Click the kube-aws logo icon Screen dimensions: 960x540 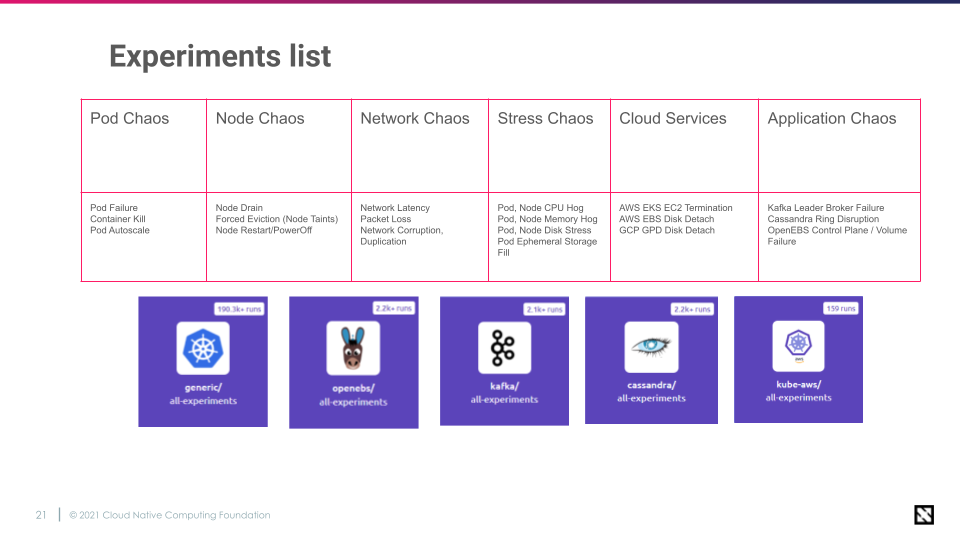798,346
